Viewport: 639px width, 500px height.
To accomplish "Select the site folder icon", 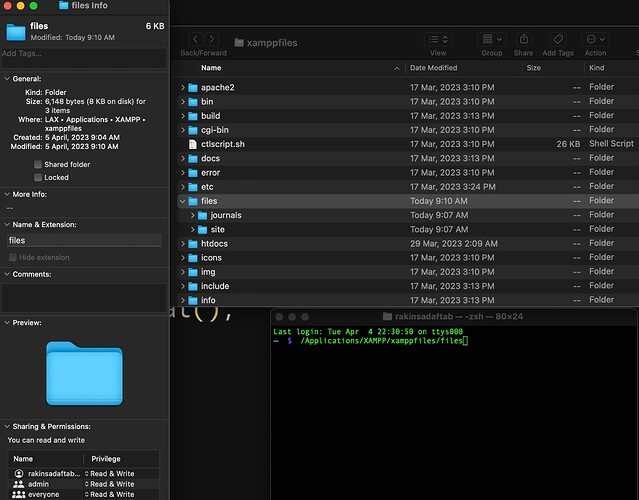I will point(203,229).
